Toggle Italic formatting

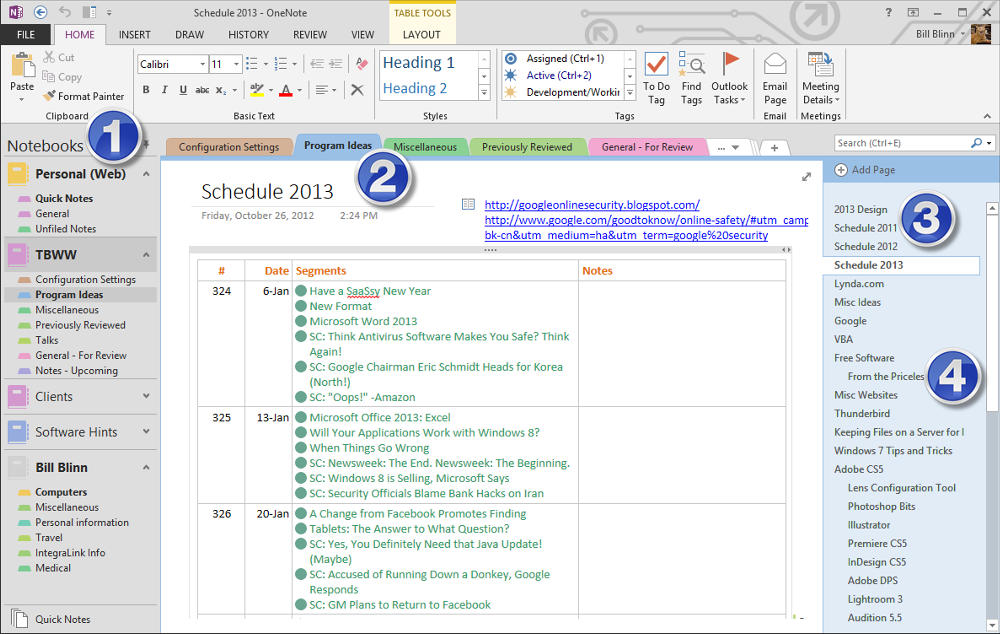click(x=165, y=90)
